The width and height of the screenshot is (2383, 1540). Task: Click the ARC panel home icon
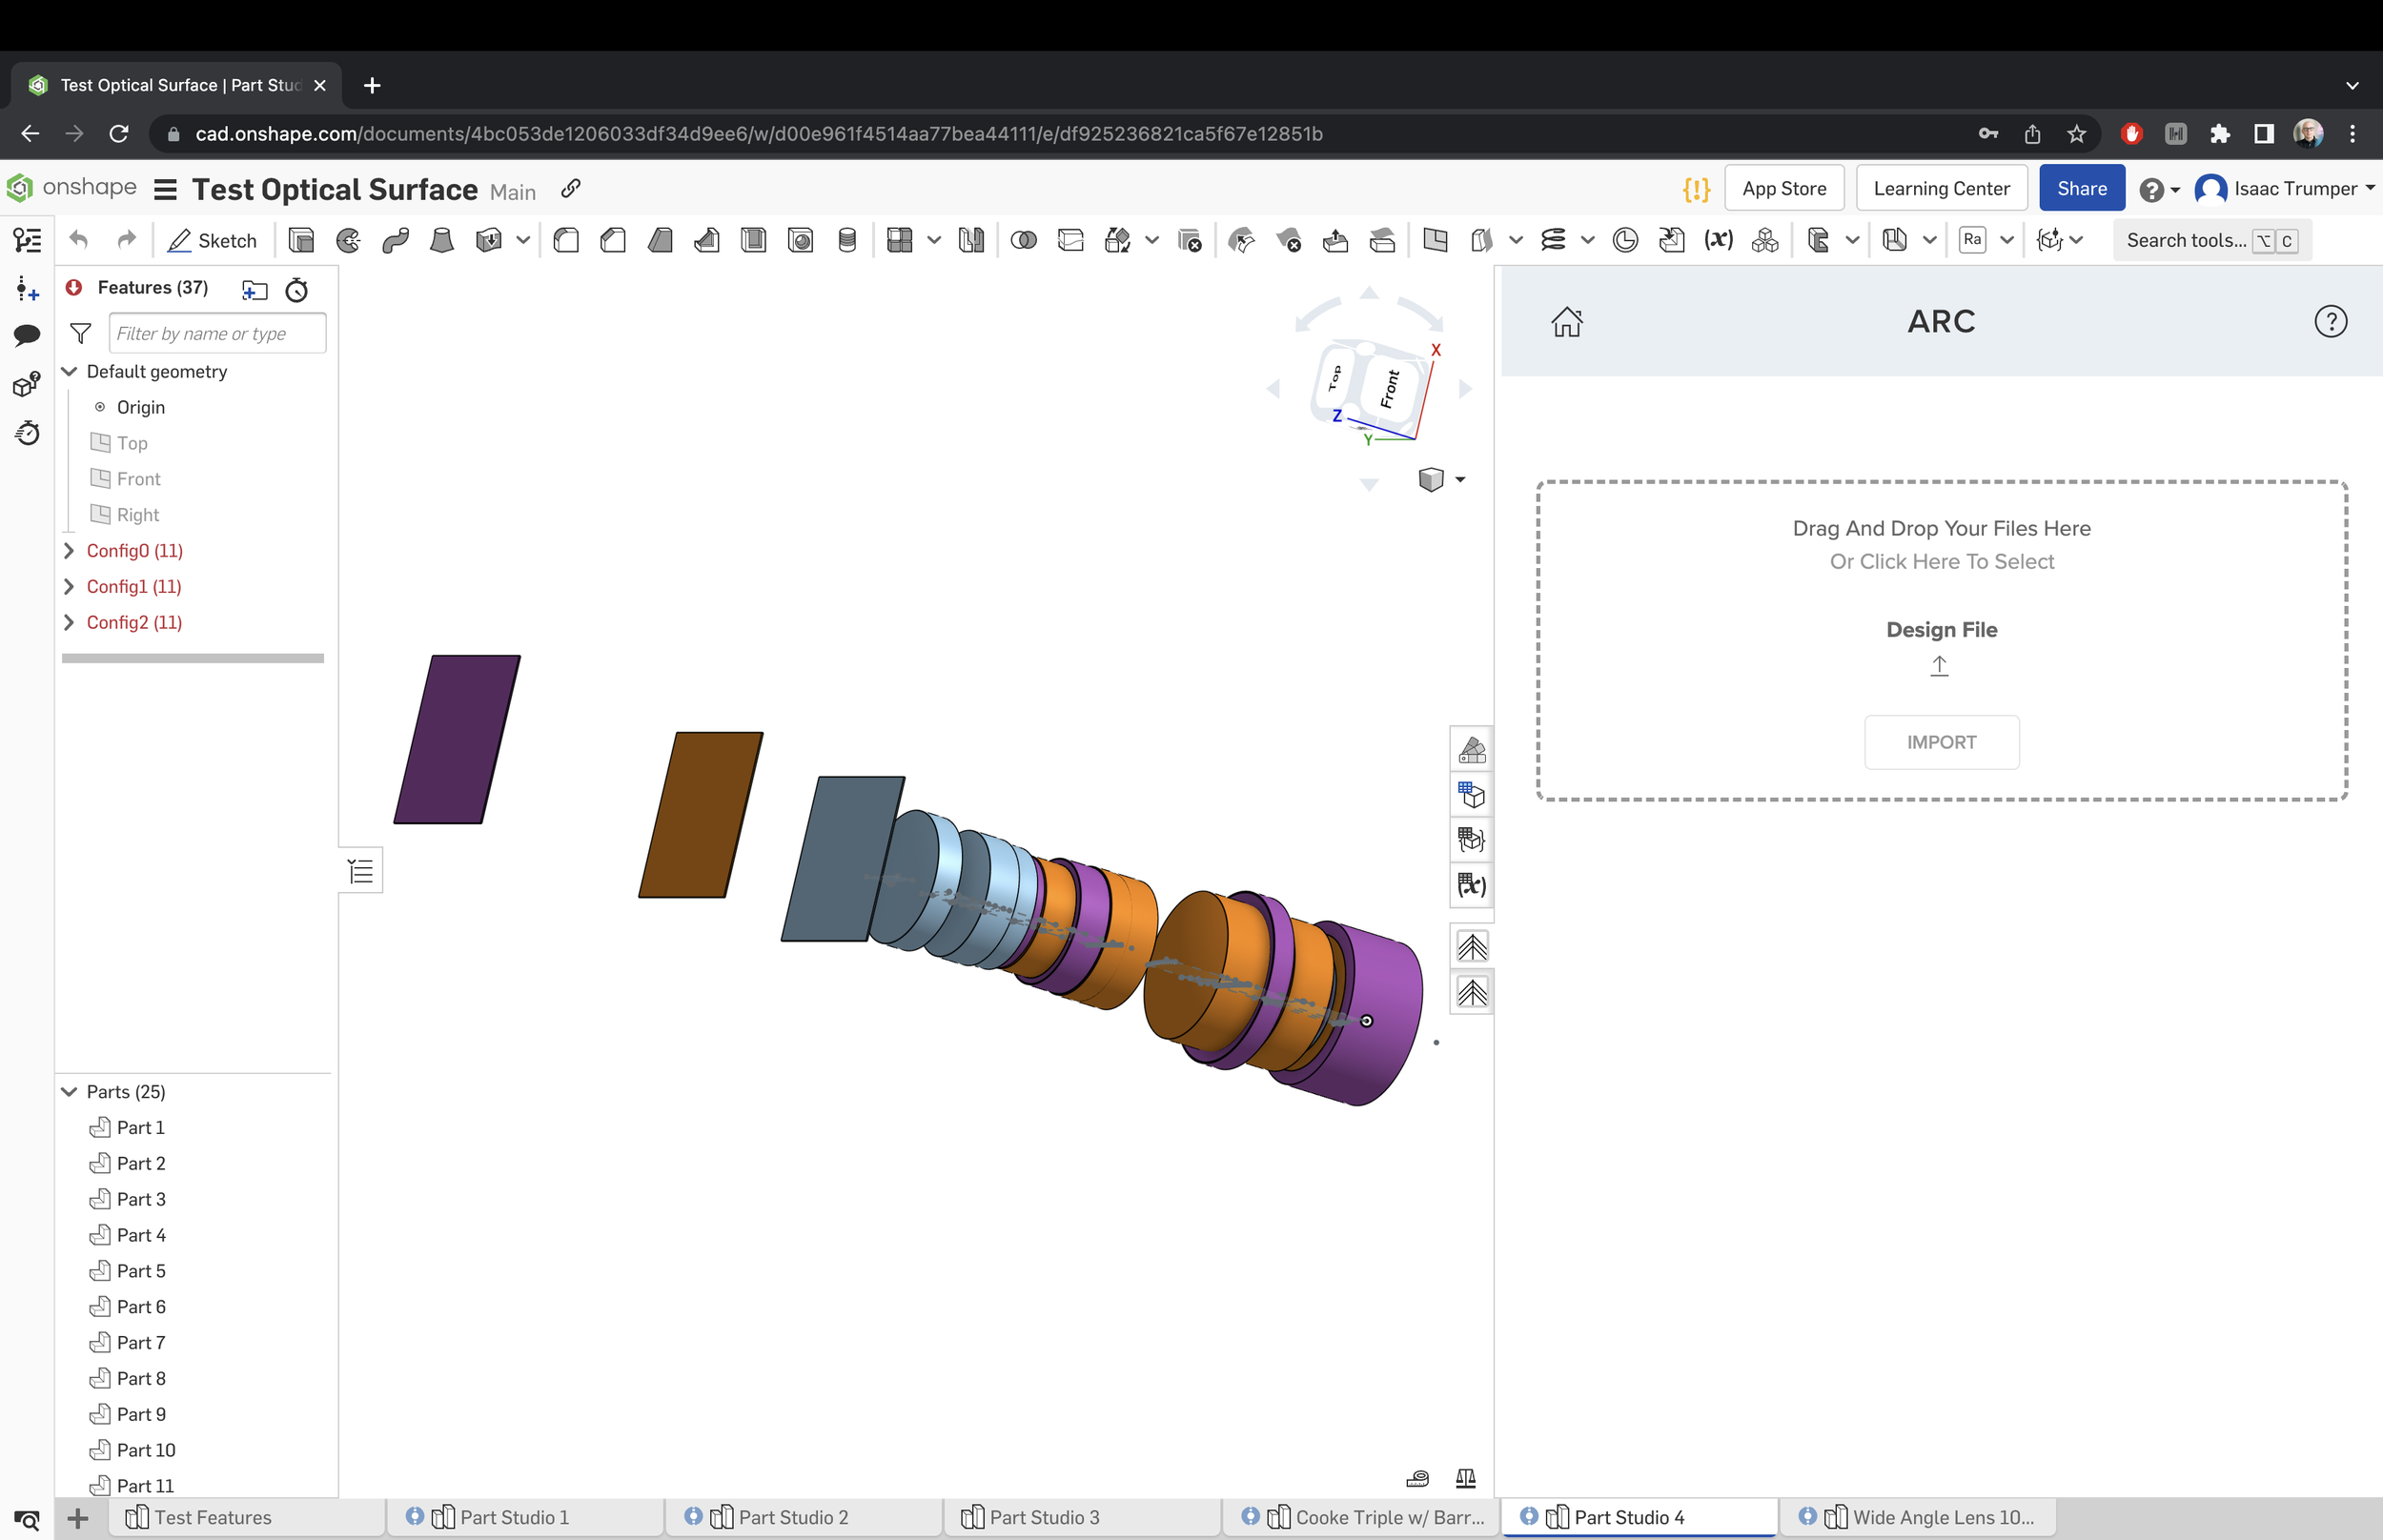click(1566, 322)
